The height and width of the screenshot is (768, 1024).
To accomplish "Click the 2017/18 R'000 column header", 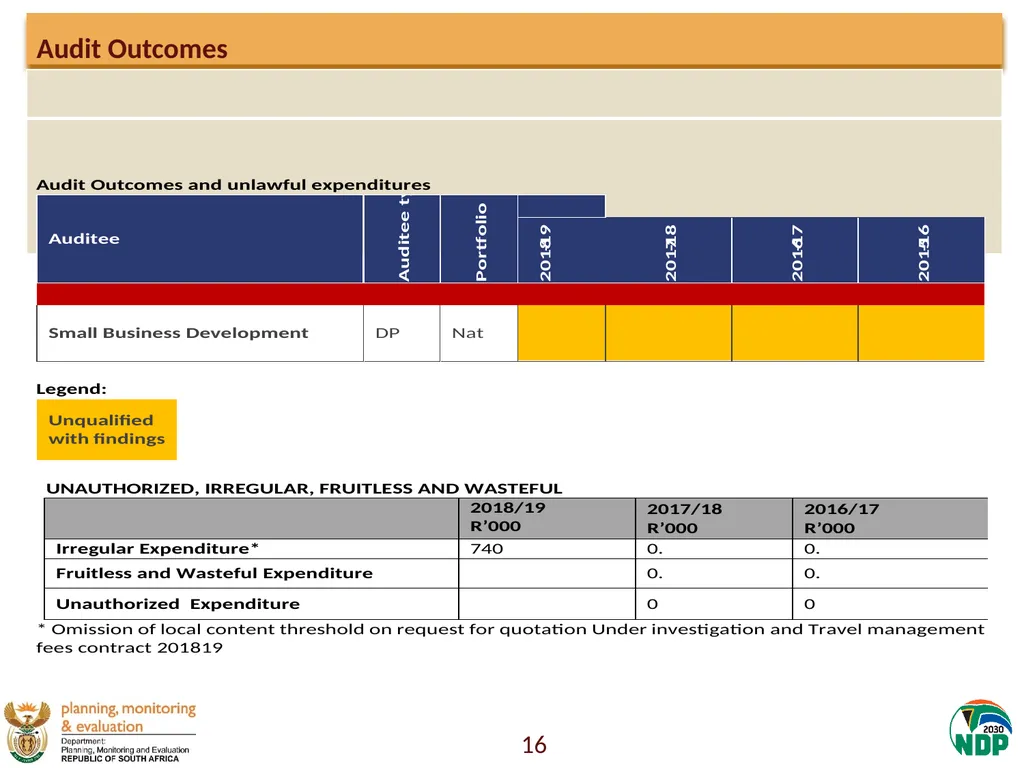I will pos(714,518).
